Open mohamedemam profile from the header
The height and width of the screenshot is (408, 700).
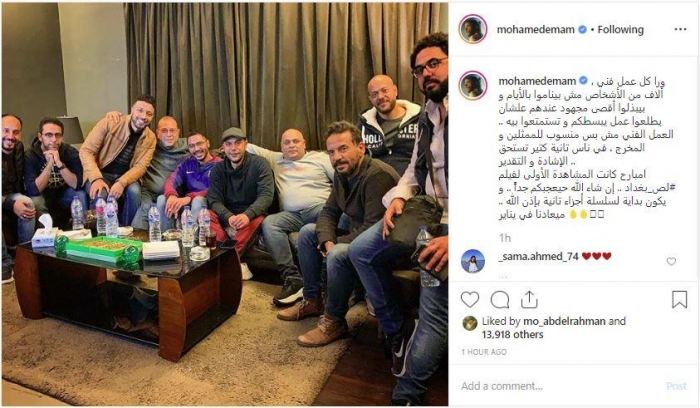point(535,30)
